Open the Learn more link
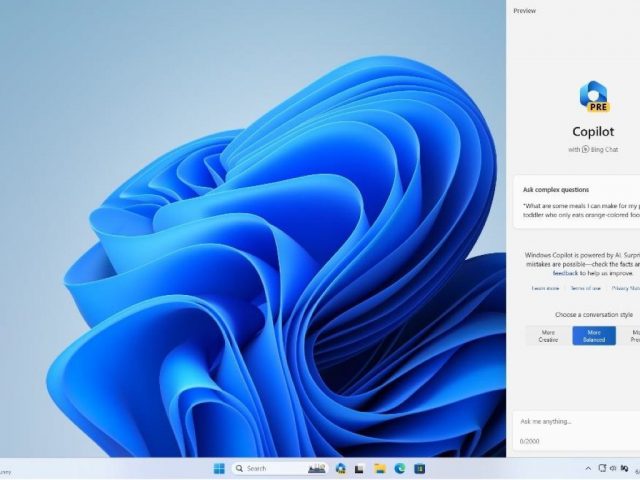 (x=545, y=288)
